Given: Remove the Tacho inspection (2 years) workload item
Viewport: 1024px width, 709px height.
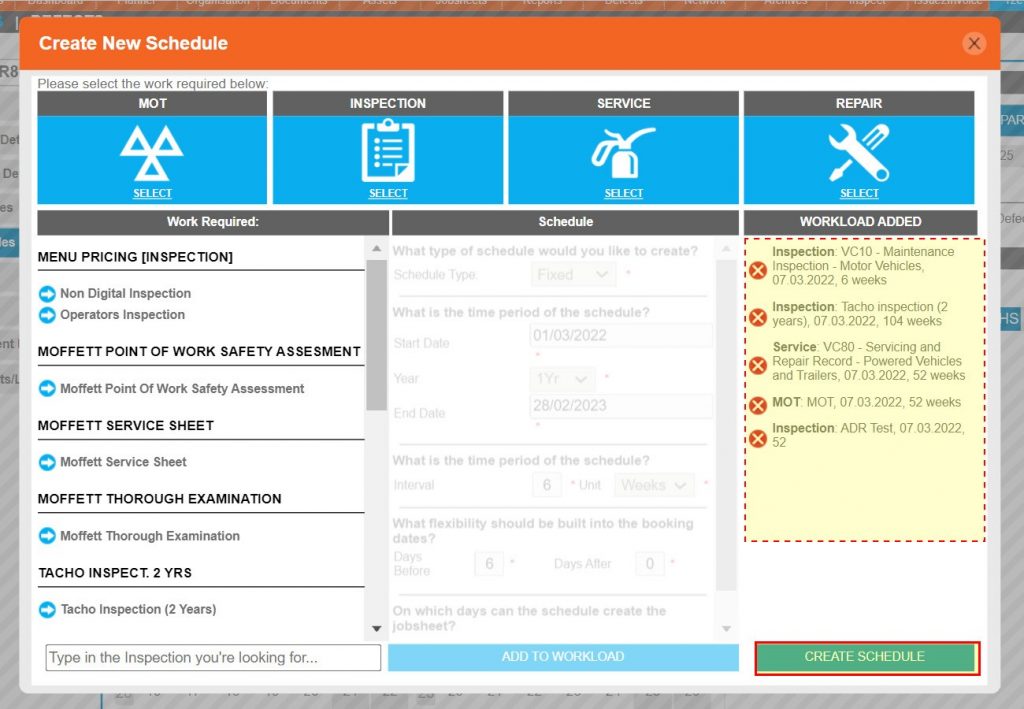Looking at the screenshot, I should [757, 314].
